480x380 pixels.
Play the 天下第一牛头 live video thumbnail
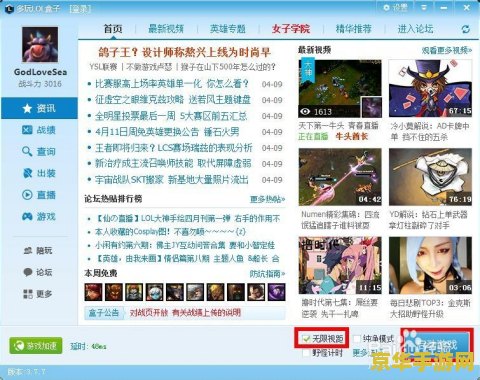point(340,89)
